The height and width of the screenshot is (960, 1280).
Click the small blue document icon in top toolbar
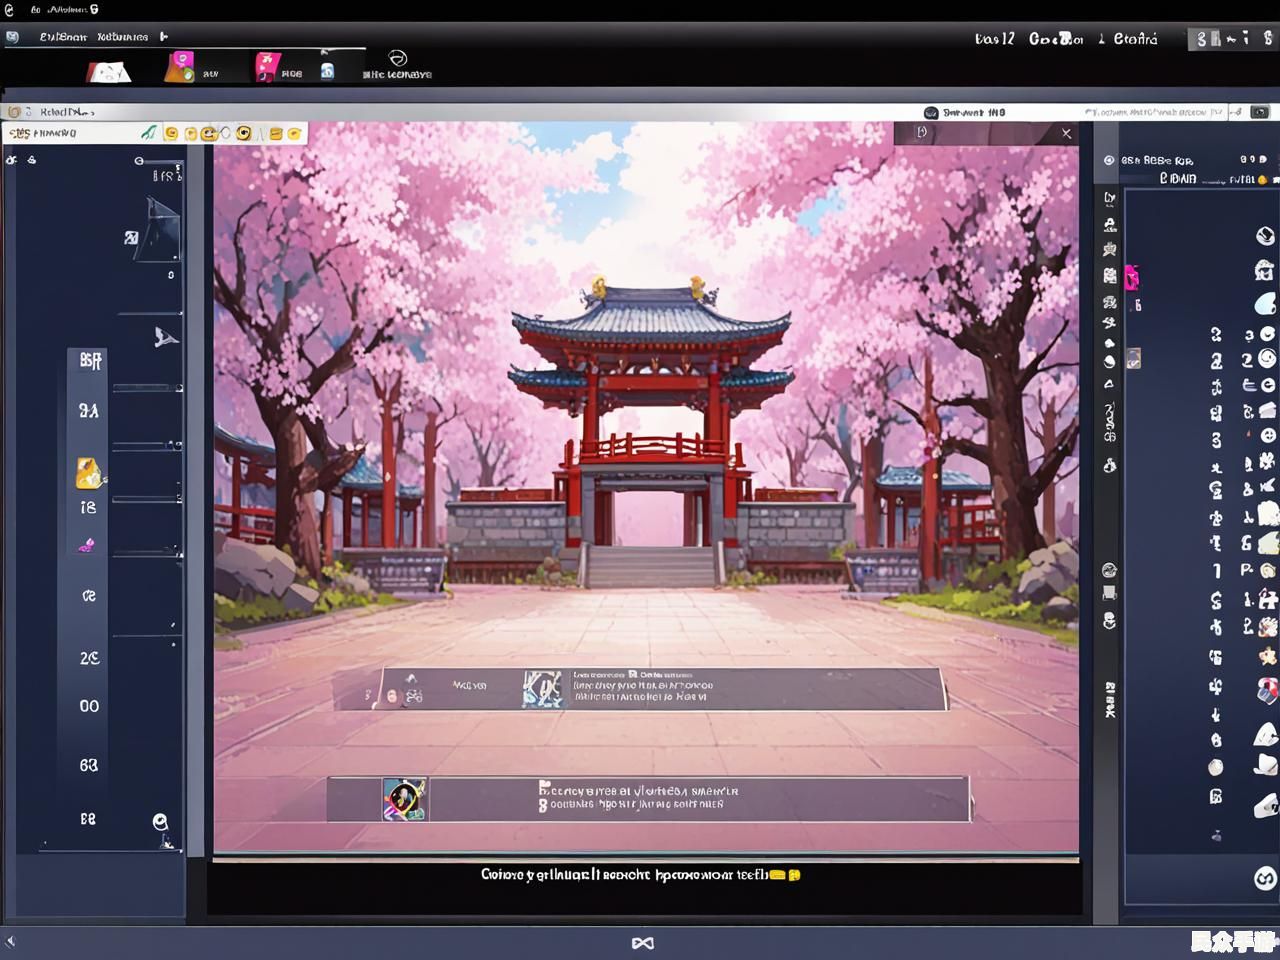pos(327,71)
